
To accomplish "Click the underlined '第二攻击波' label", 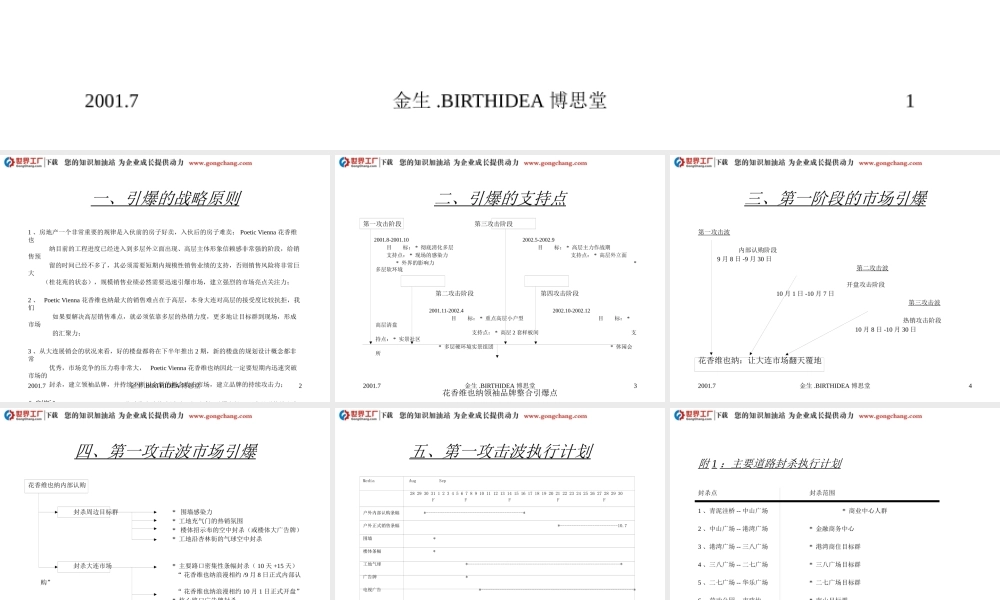I will click(x=872, y=268).
